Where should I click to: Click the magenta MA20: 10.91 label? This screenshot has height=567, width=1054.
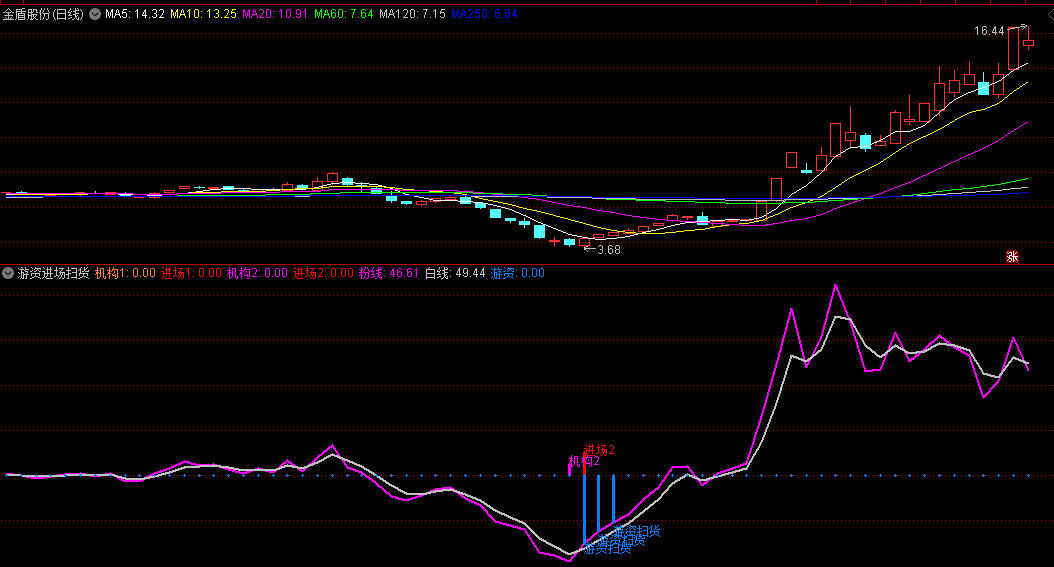click(x=275, y=15)
